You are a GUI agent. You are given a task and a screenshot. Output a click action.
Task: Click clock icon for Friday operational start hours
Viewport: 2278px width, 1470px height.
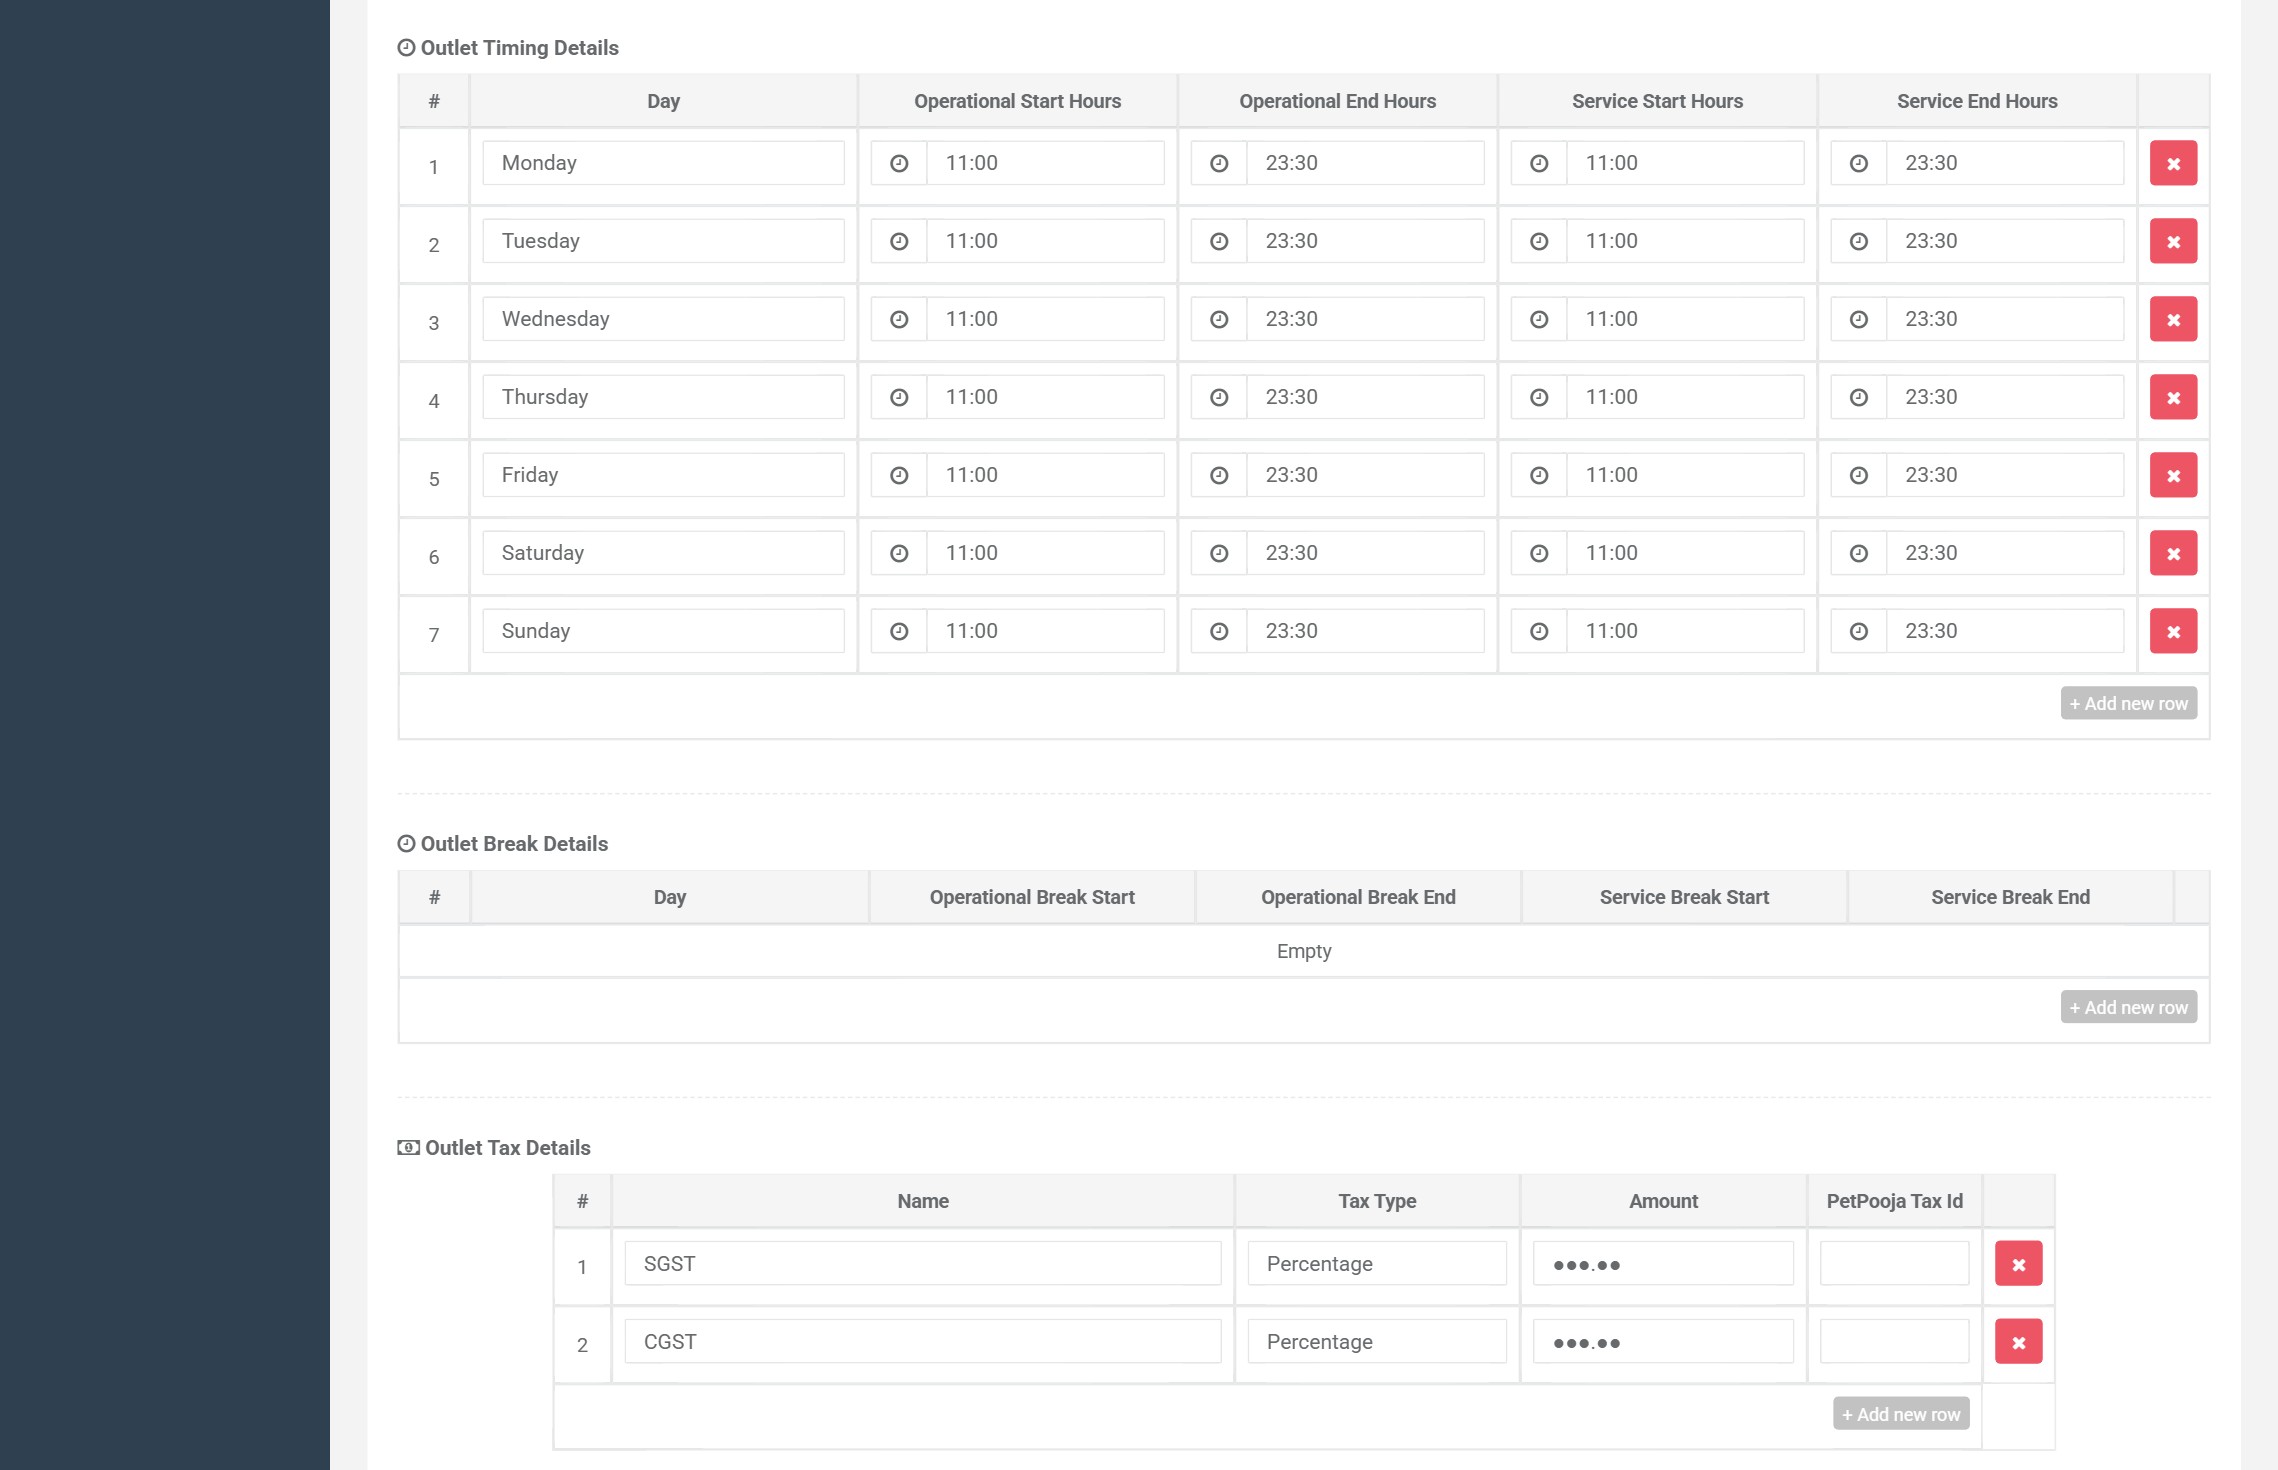pos(899,475)
